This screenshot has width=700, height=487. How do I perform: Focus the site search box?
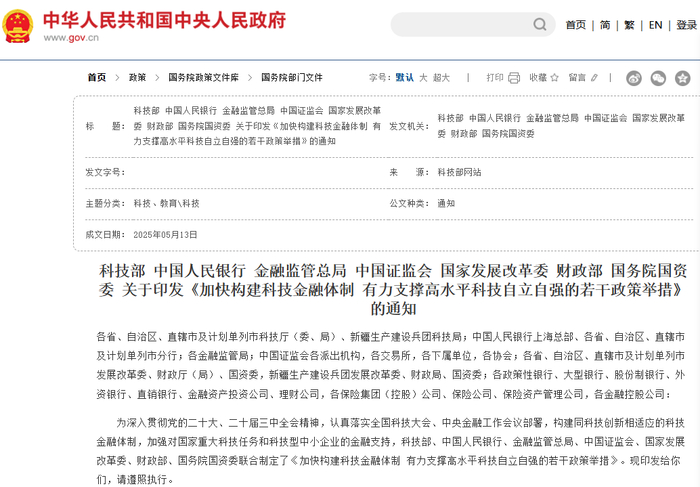click(473, 25)
